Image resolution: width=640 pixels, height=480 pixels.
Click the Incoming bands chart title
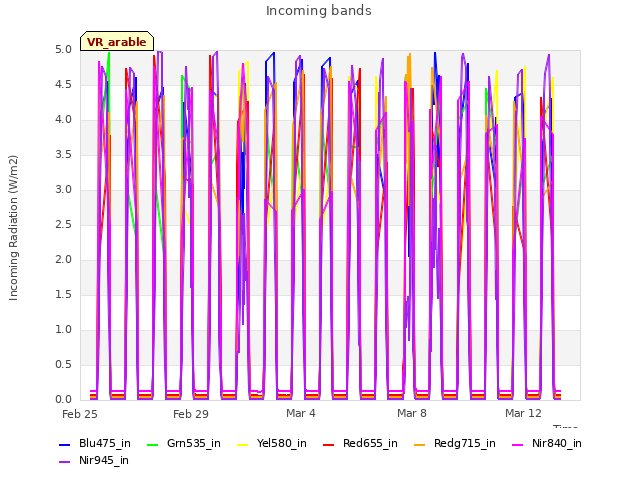319,11
